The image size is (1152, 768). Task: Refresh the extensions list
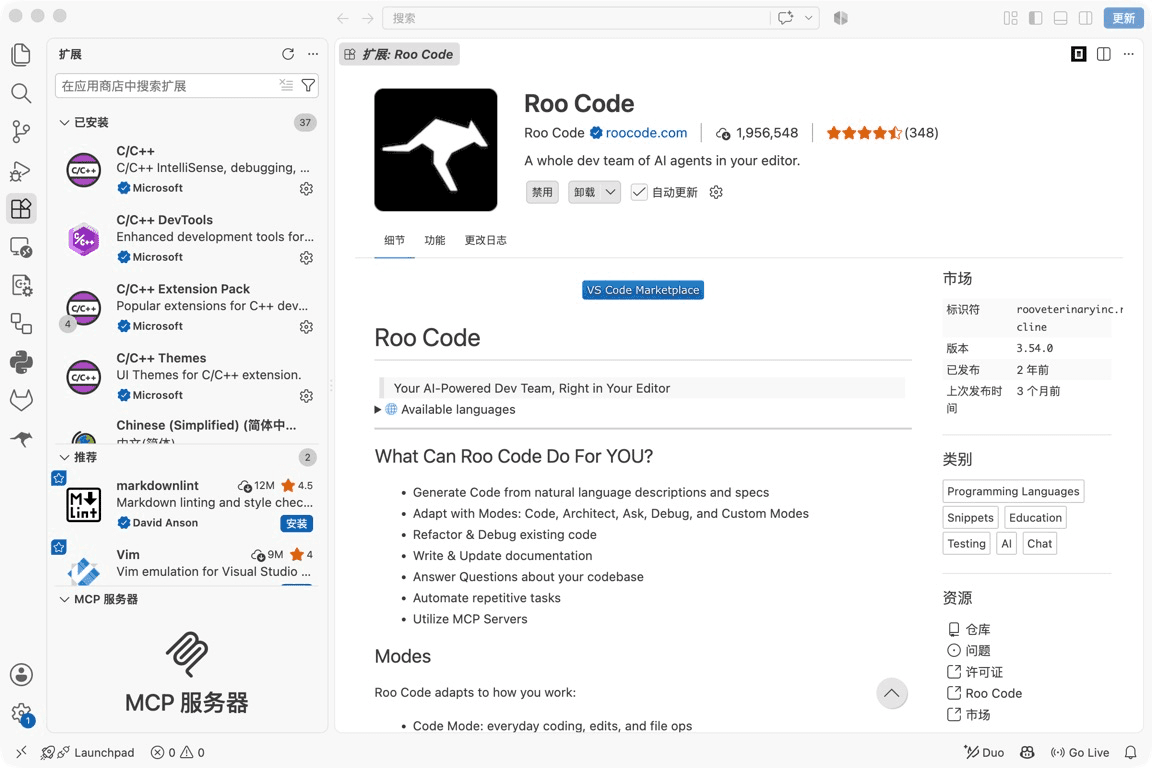(x=288, y=54)
